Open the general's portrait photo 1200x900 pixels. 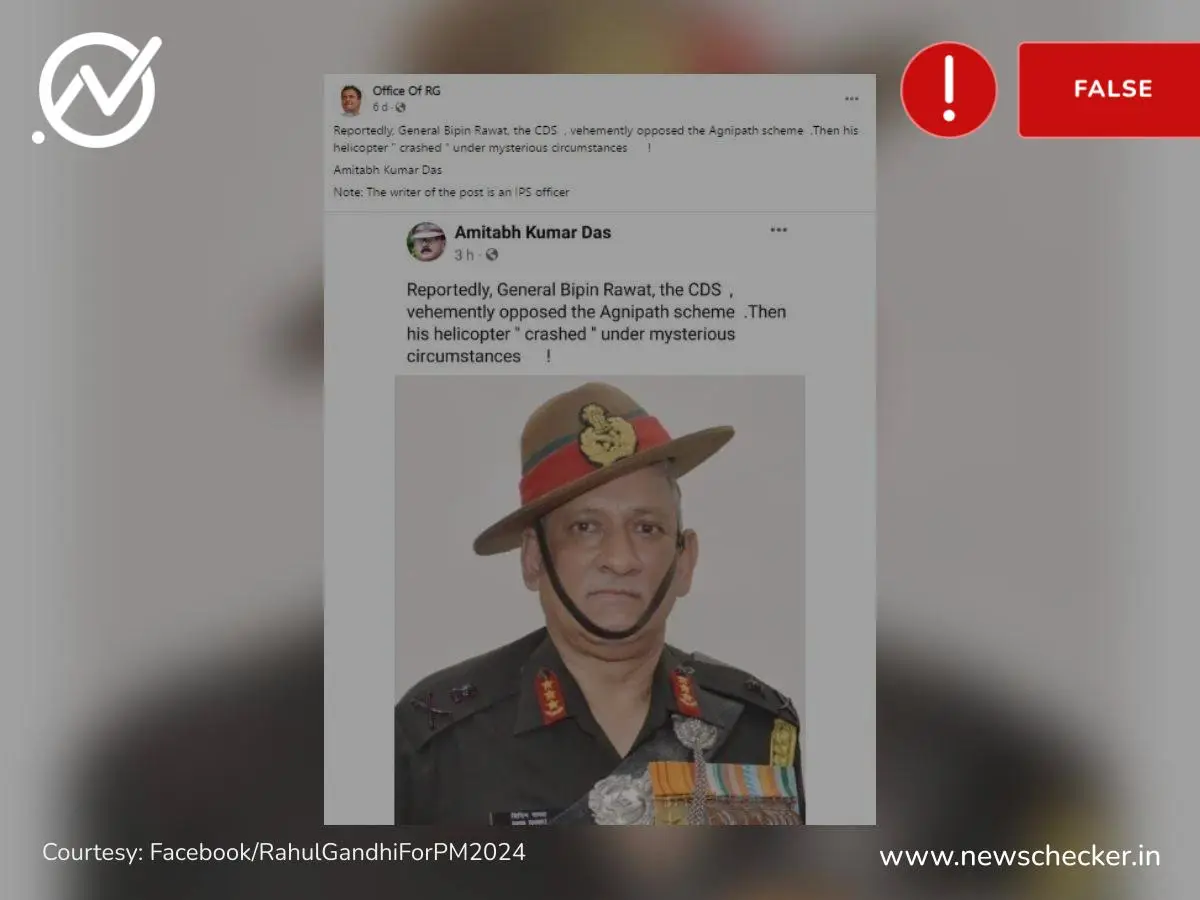point(600,600)
